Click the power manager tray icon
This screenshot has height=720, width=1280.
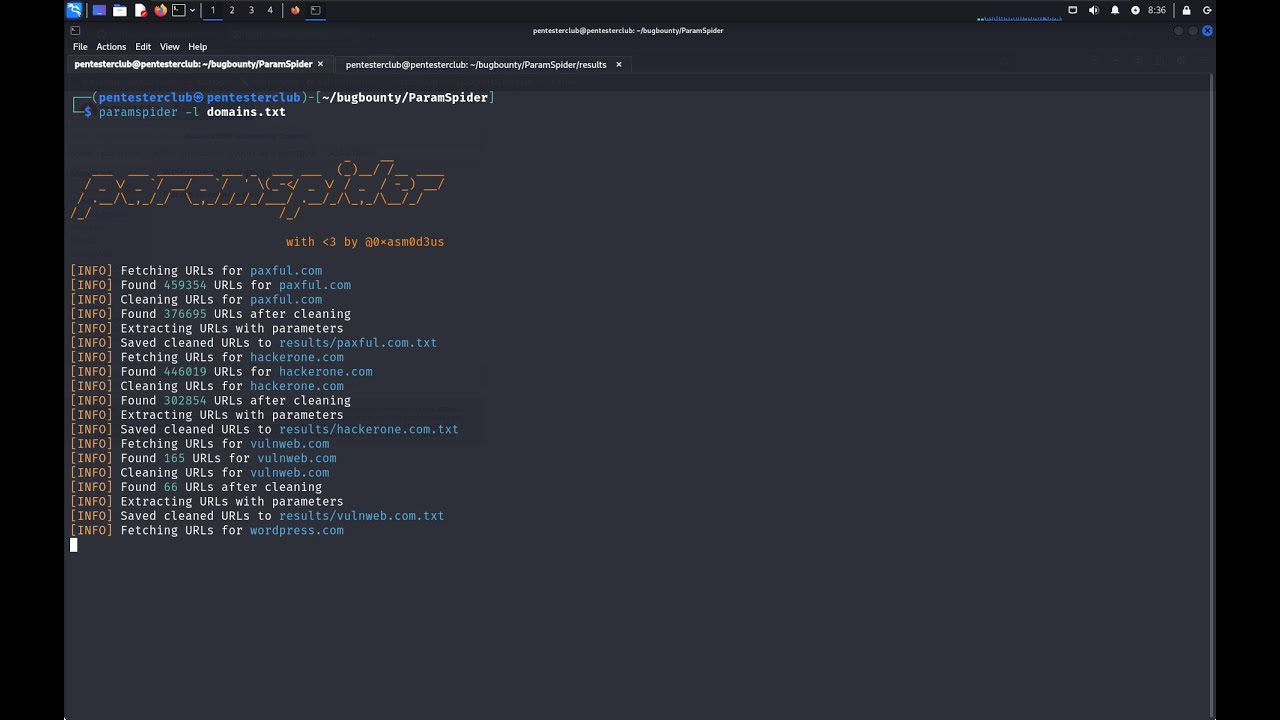[1135, 10]
